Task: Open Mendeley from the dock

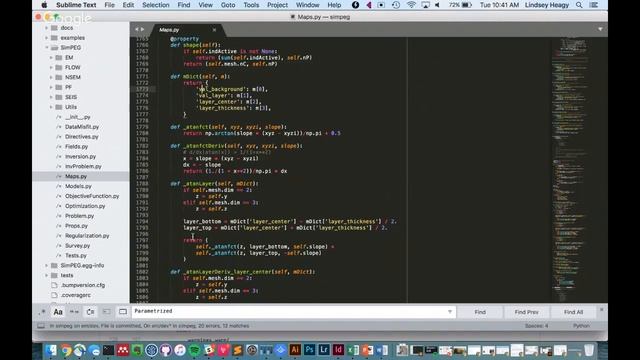Action: 122,350
